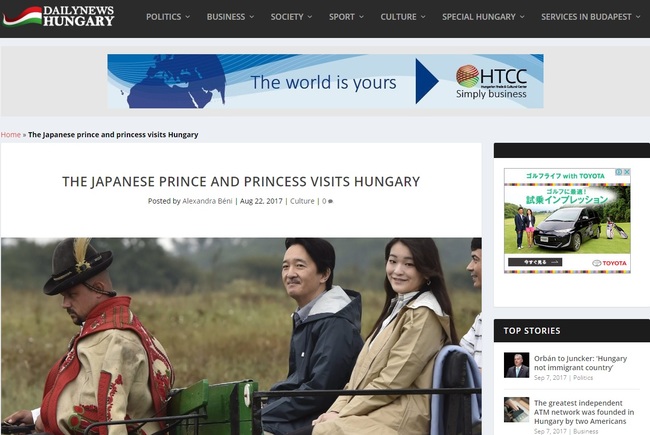
Task: Click the Daily News Hungary logo
Action: [58, 17]
